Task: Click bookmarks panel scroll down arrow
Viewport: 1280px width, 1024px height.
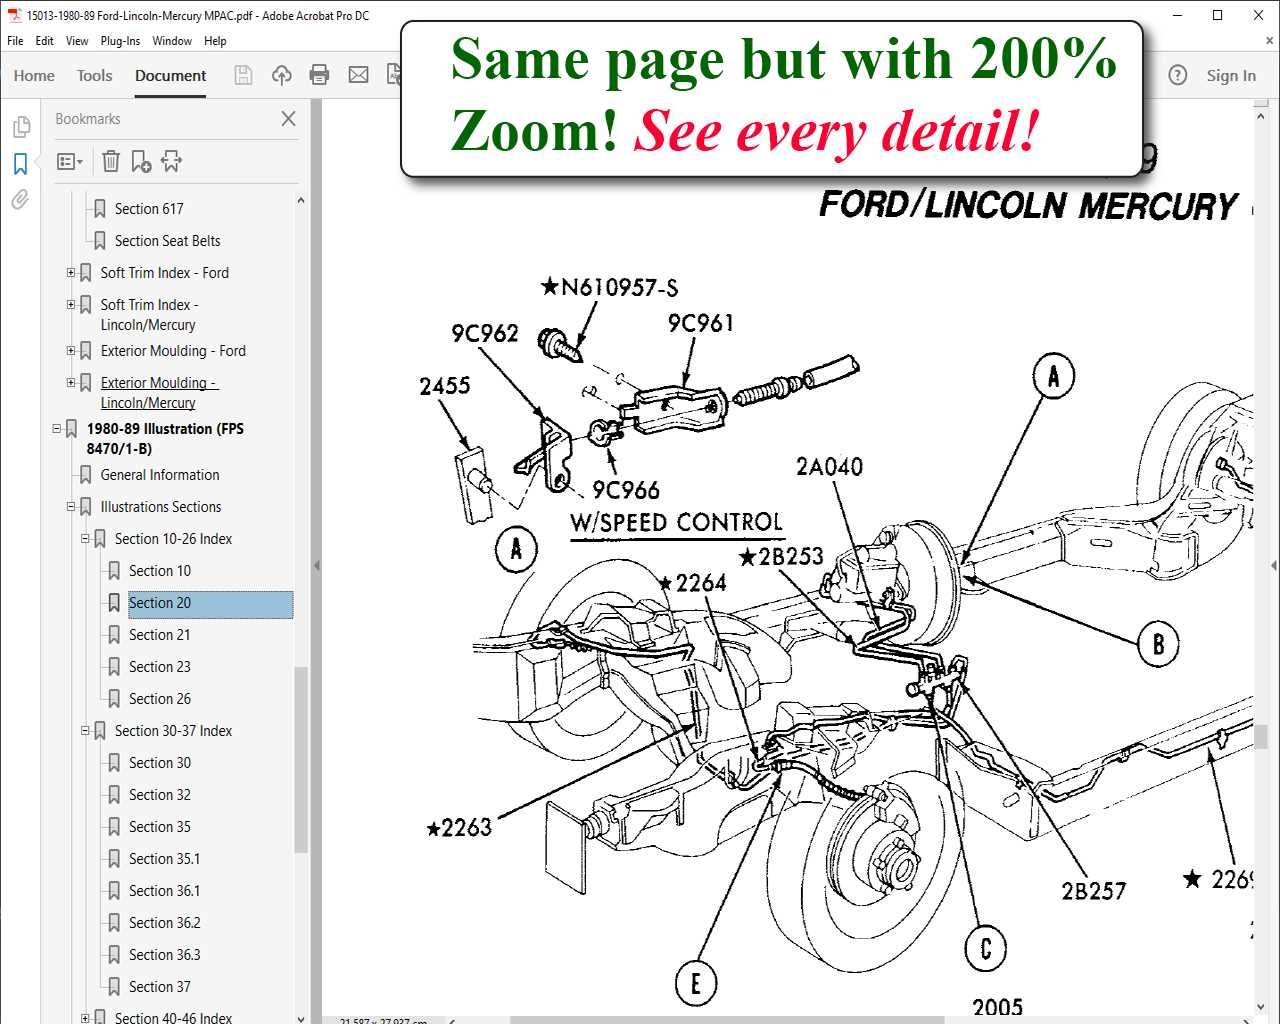Action: [301, 1017]
